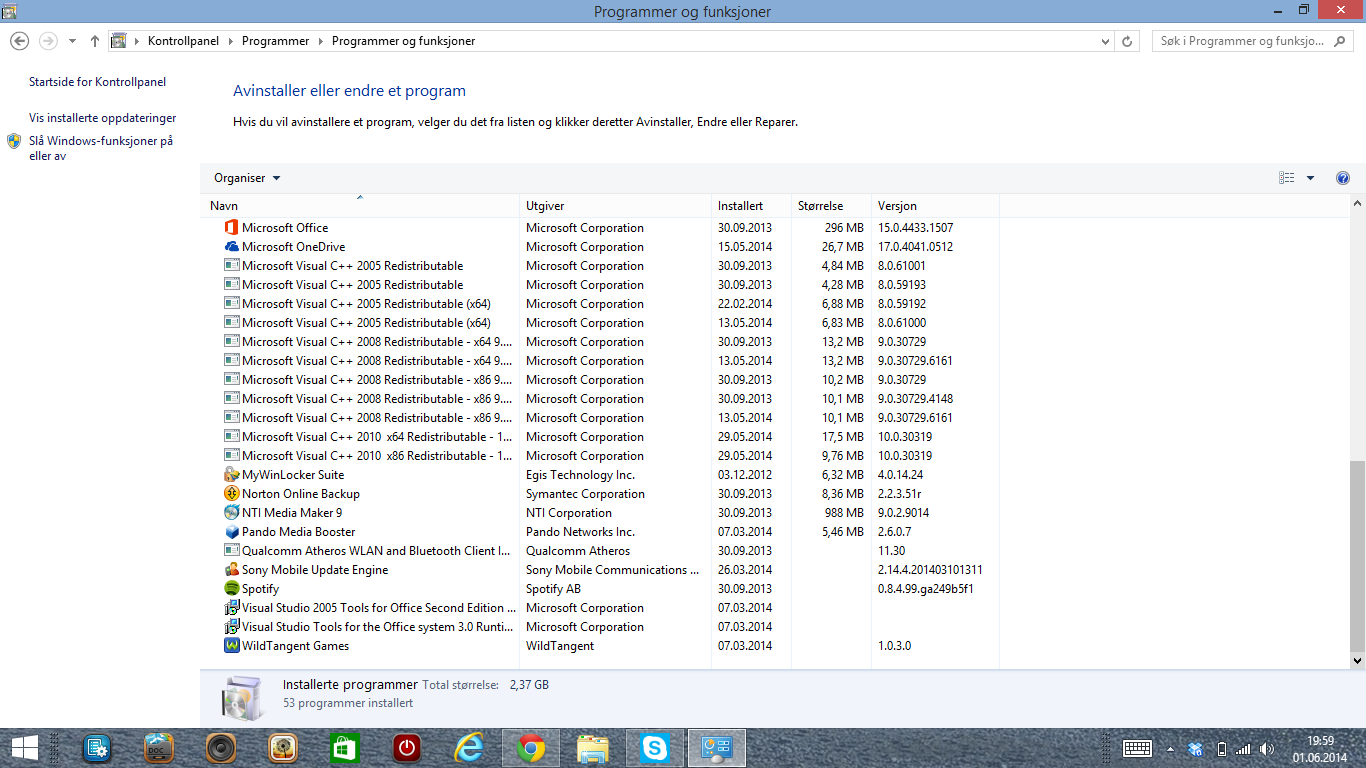Click the vertical scrollbar thumb
The height and width of the screenshot is (768, 1366).
1357,555
